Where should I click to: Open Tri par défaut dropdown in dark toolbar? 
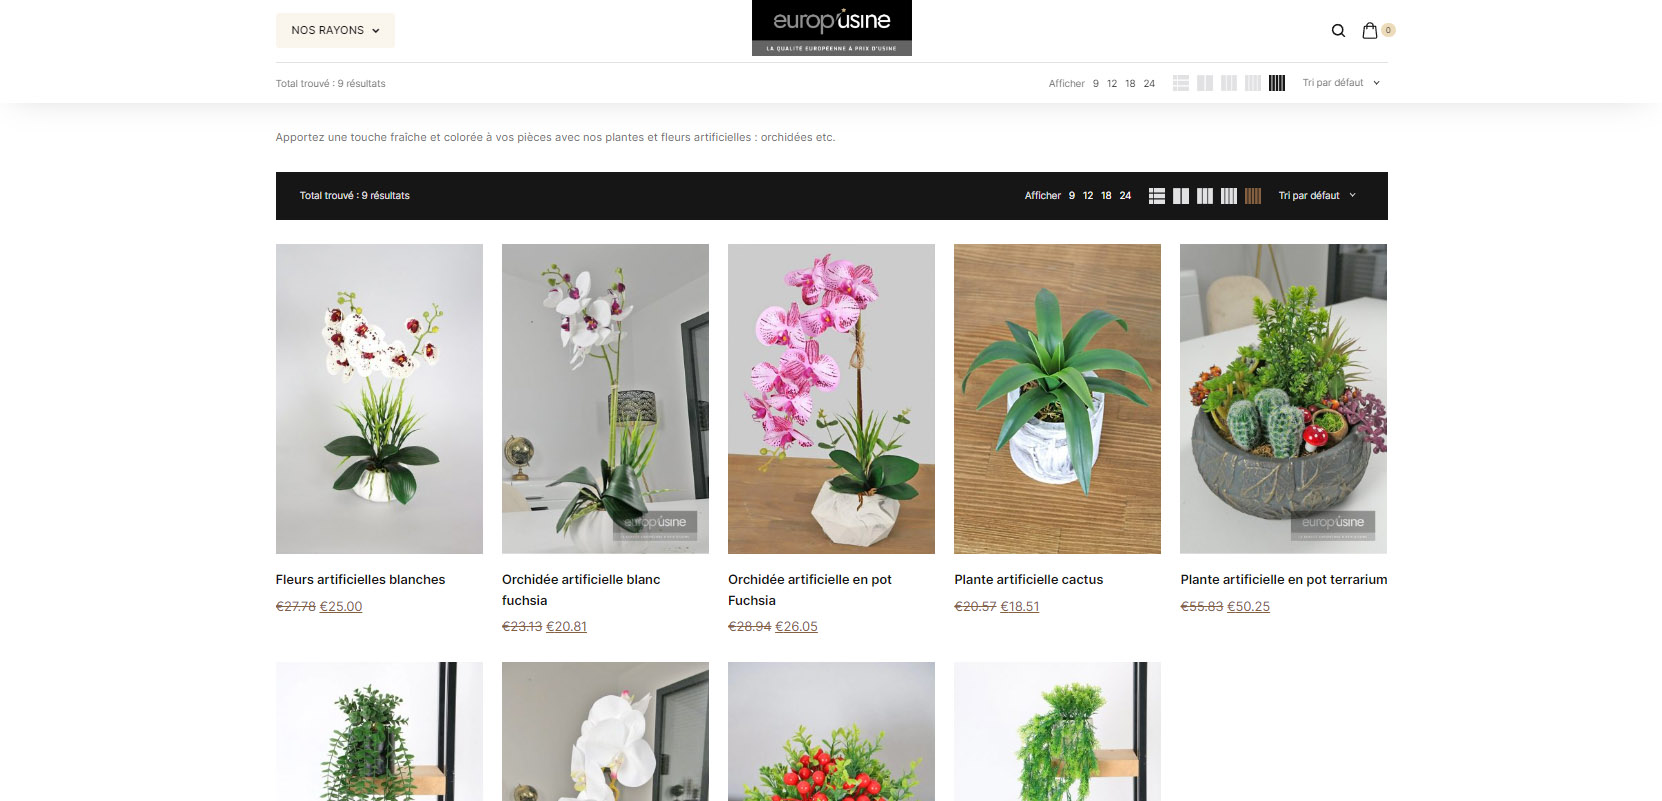click(x=1317, y=196)
